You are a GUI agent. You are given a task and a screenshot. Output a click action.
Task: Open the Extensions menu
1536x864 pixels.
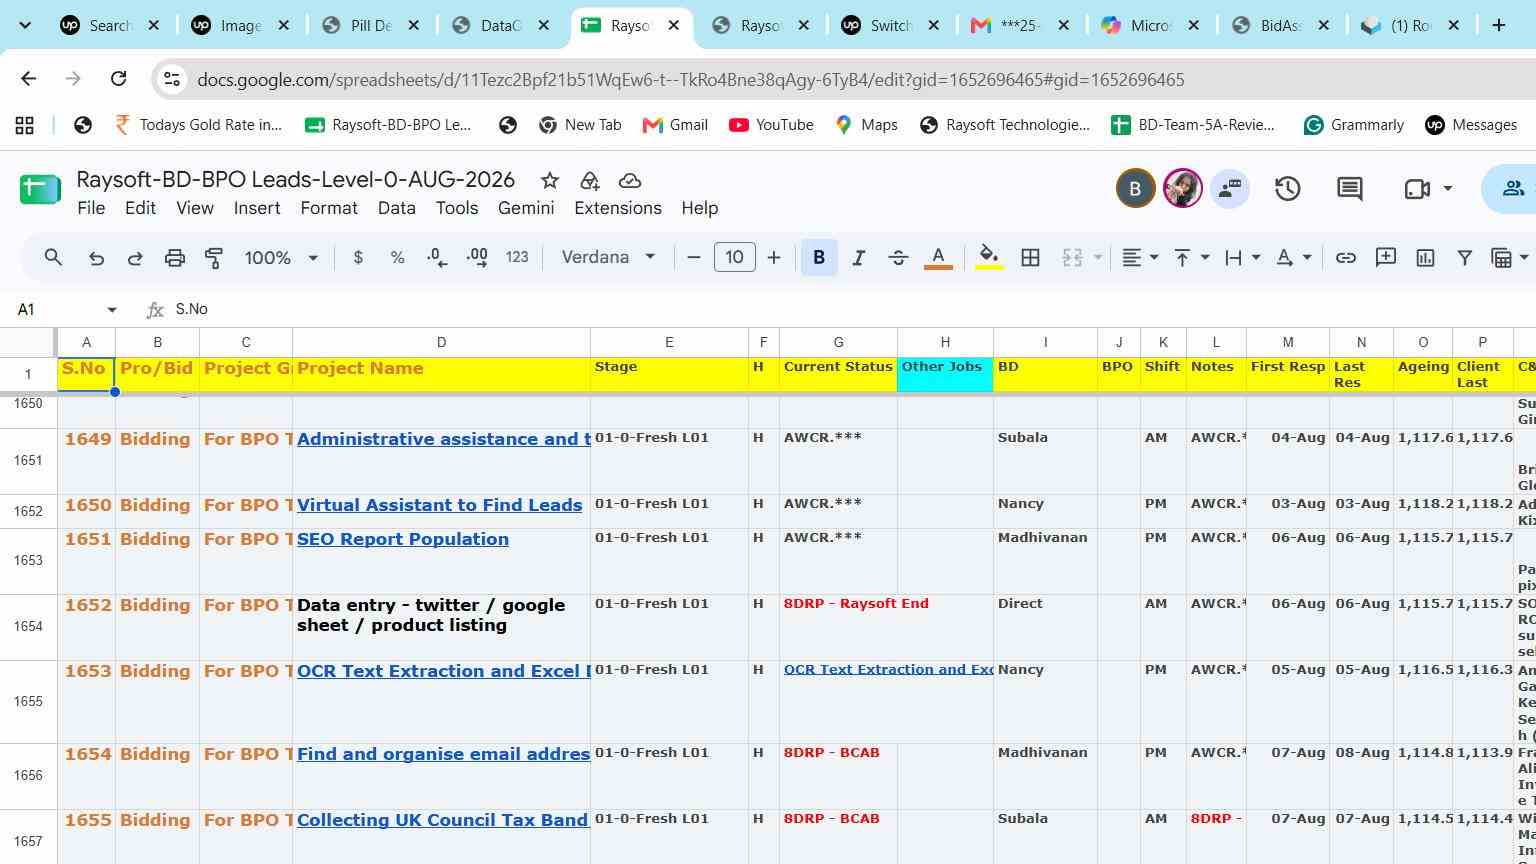(618, 208)
